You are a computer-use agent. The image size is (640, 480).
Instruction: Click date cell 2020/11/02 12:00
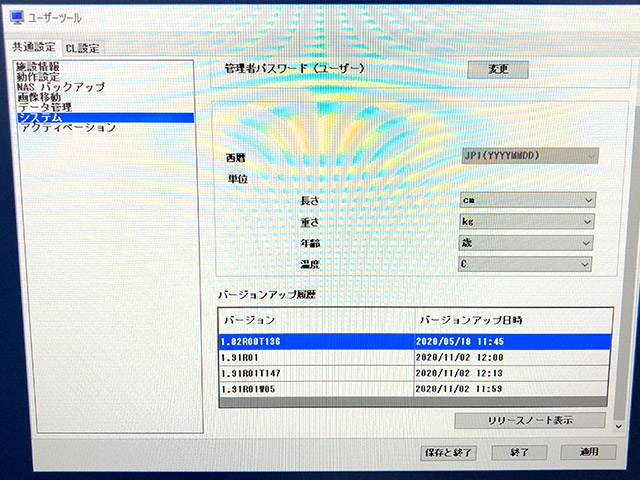point(512,358)
